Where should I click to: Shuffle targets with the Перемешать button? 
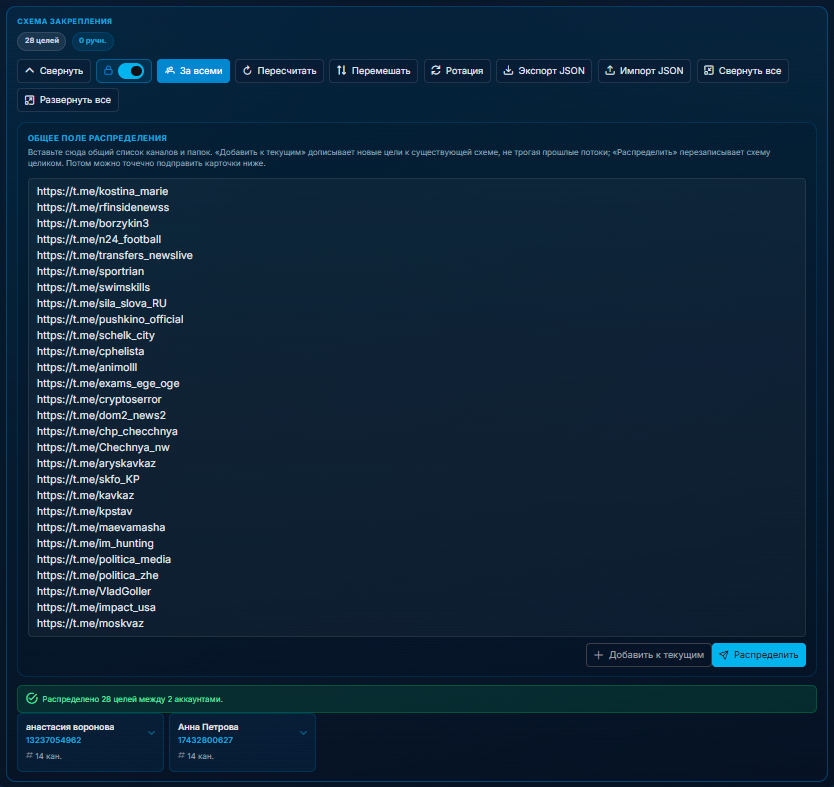(373, 71)
